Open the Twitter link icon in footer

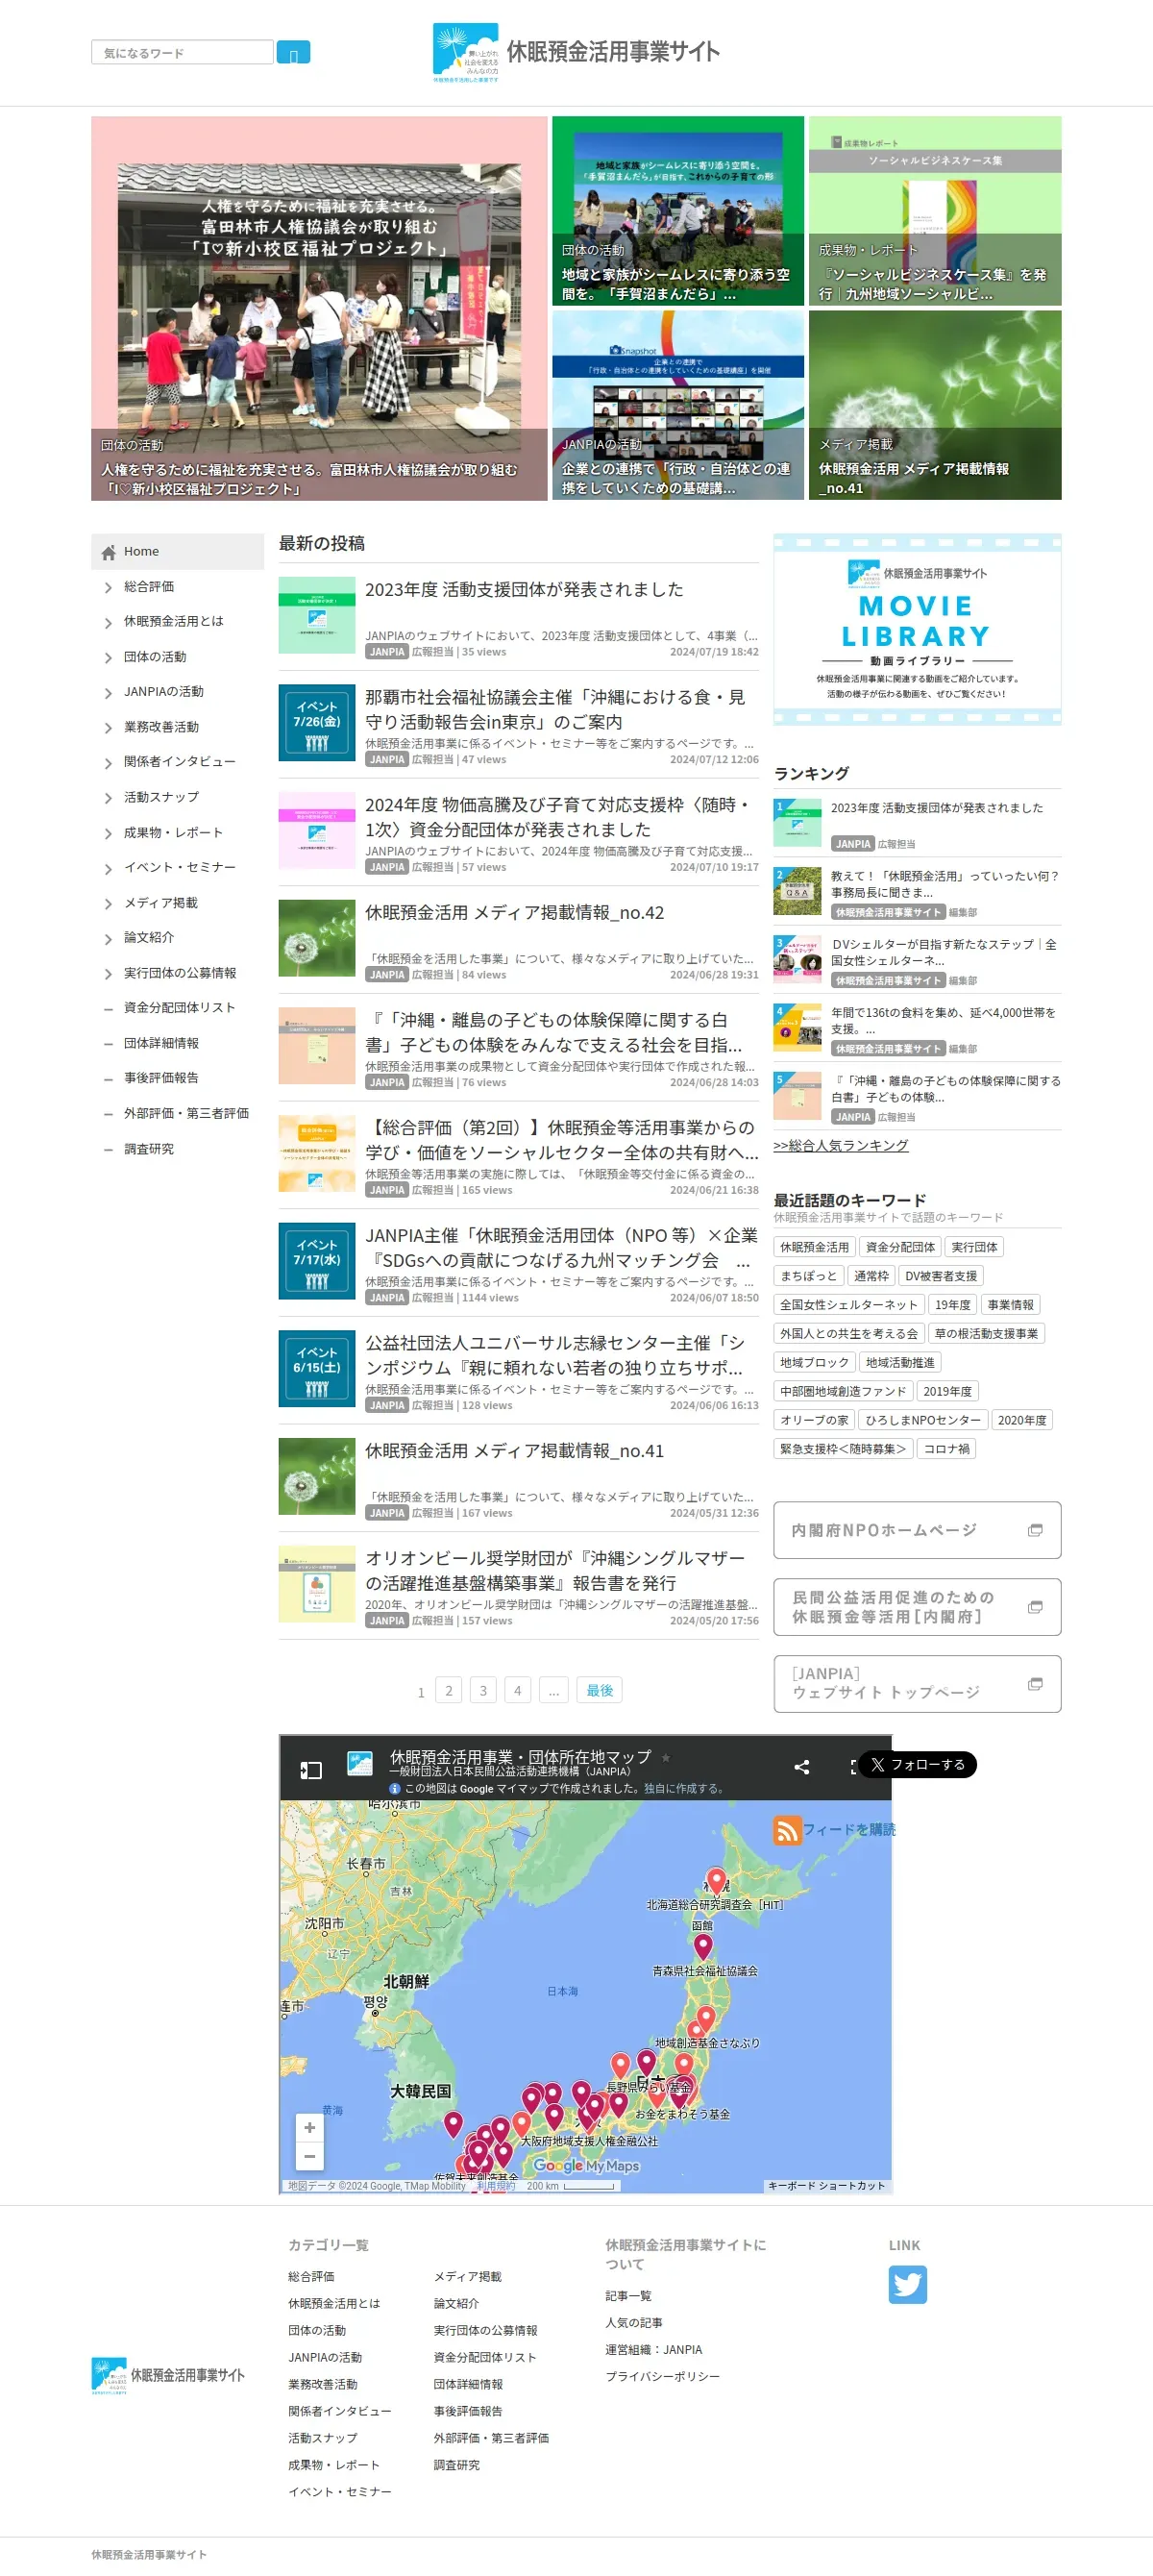pyautogui.click(x=907, y=2284)
